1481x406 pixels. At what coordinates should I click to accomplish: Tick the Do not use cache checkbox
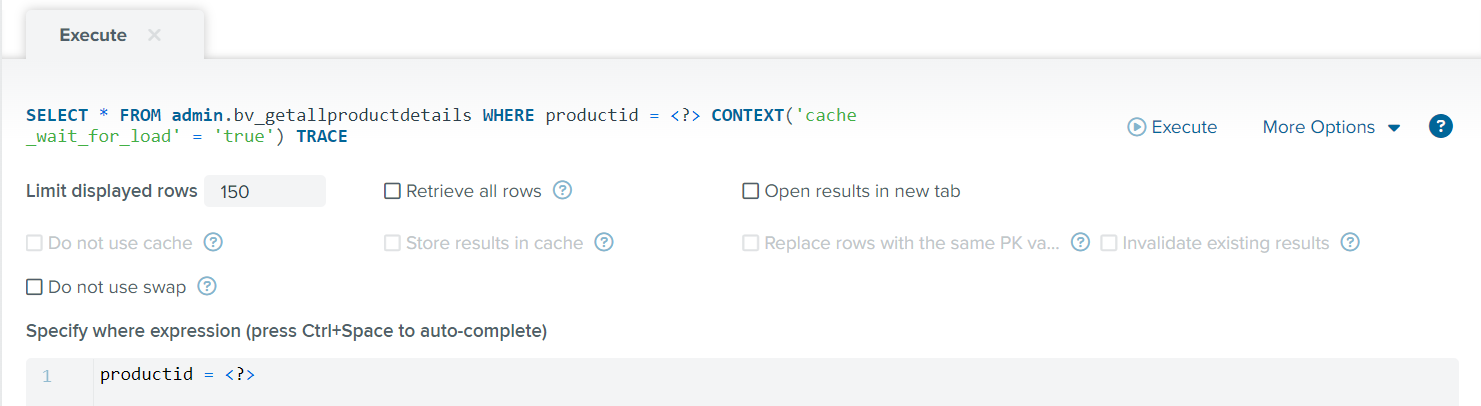point(34,243)
